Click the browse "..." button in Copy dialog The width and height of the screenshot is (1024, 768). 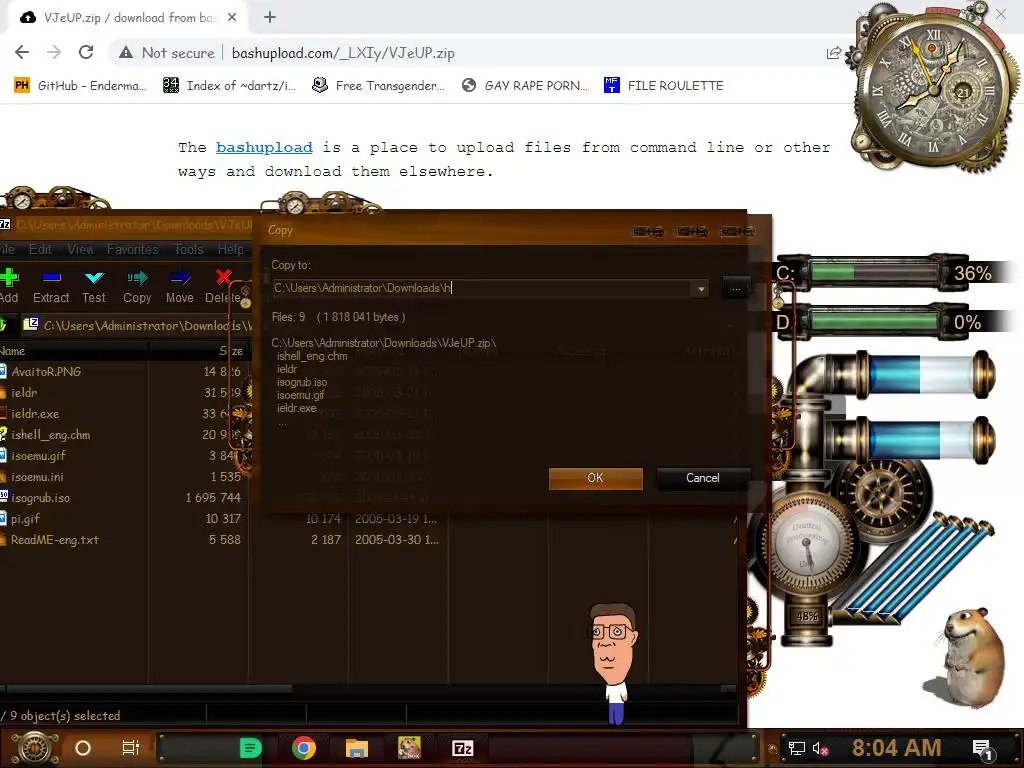pos(736,288)
